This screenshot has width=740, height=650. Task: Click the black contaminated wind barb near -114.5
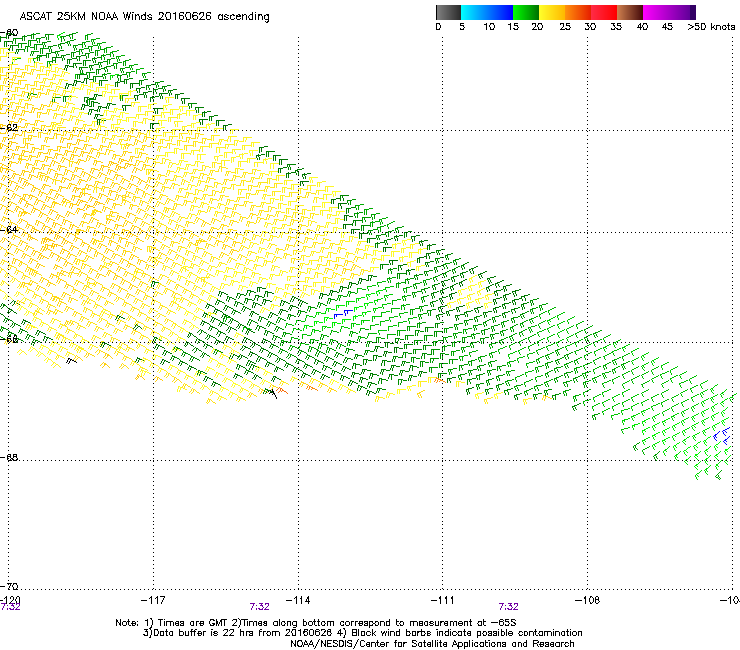click(x=271, y=393)
